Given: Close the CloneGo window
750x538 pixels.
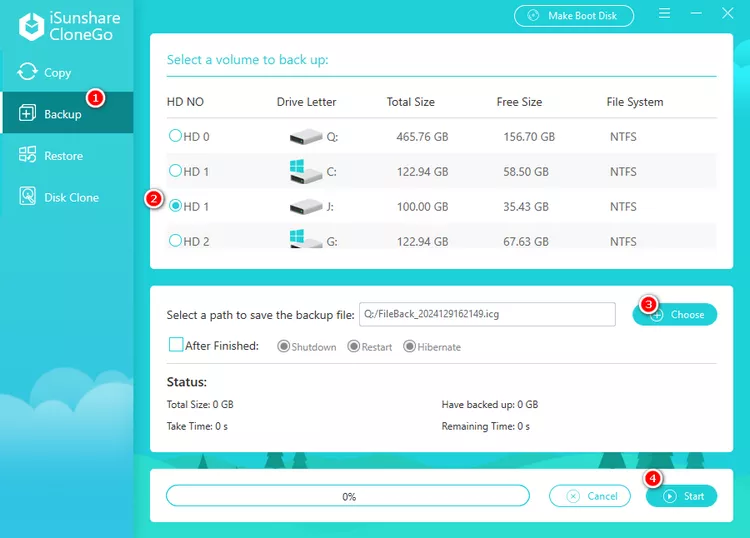Looking at the screenshot, I should pyautogui.click(x=728, y=13).
